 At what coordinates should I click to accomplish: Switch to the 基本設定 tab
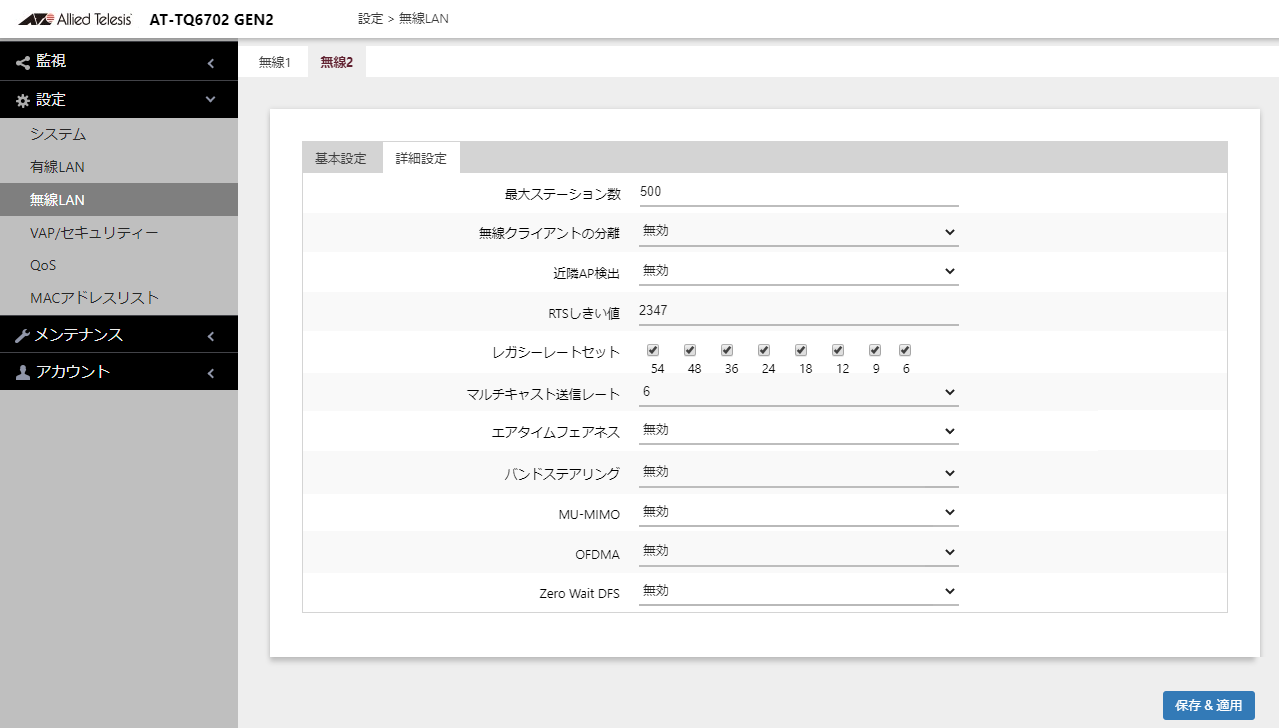tap(342, 157)
